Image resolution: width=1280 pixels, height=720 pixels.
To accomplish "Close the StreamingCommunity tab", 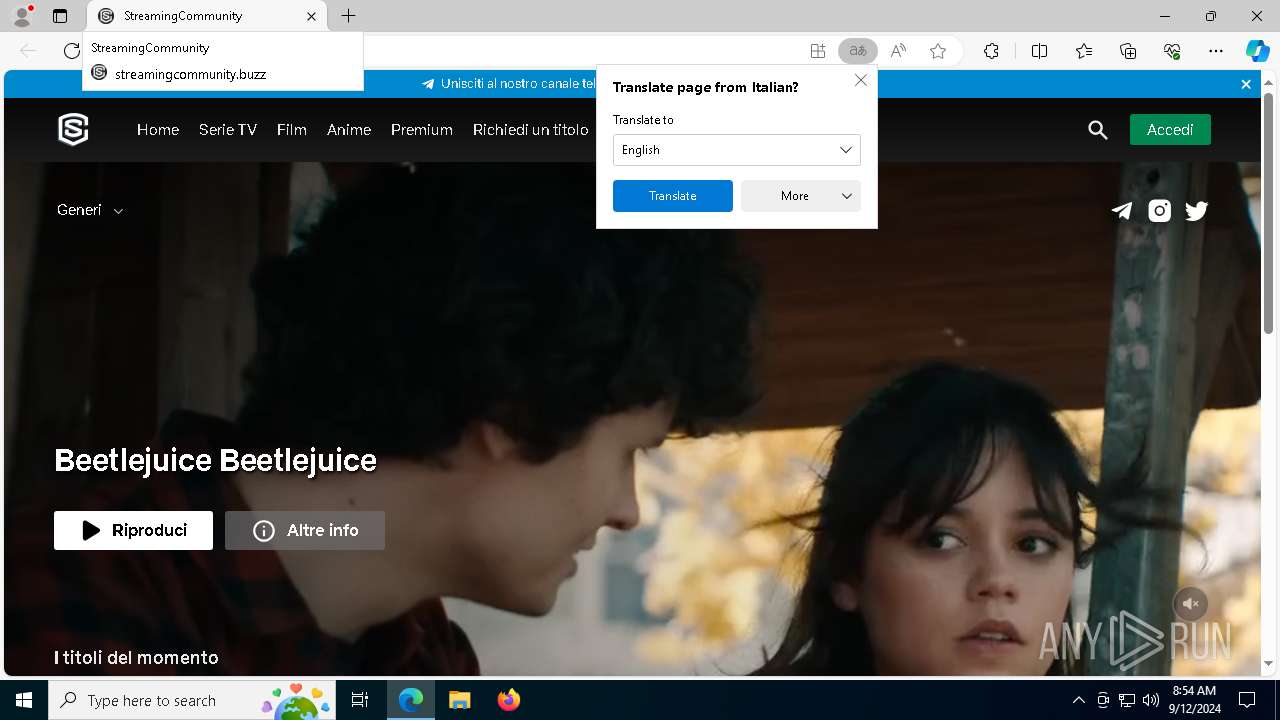I will (311, 16).
